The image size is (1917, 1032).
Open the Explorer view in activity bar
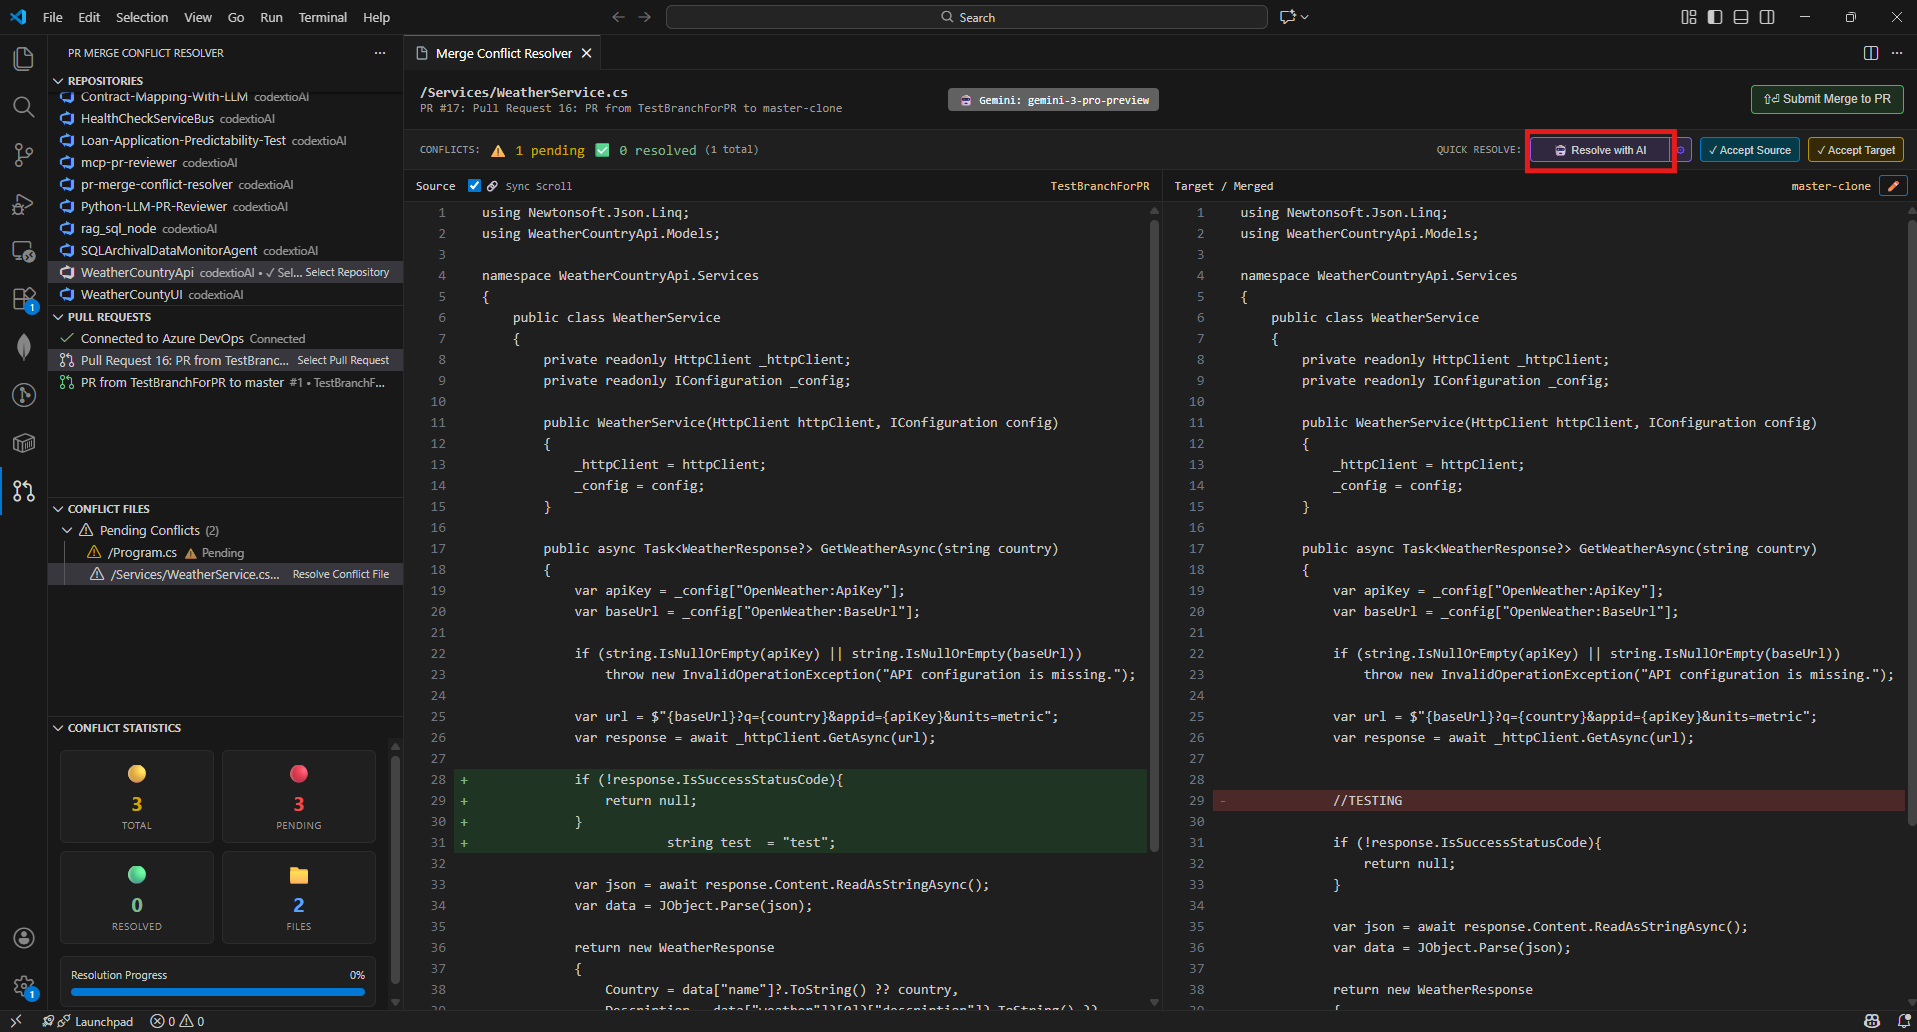(x=23, y=59)
